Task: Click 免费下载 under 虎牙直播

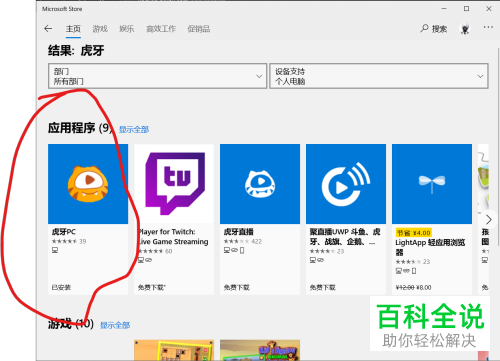Action: point(237,287)
